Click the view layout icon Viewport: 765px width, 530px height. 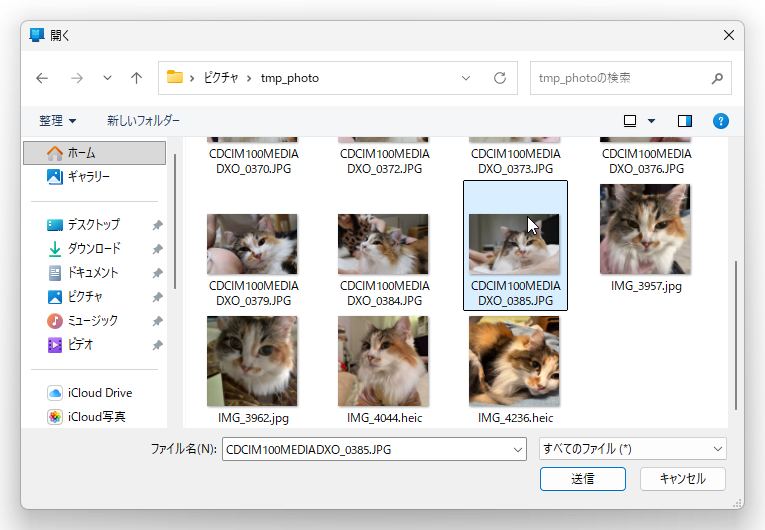(x=630, y=121)
